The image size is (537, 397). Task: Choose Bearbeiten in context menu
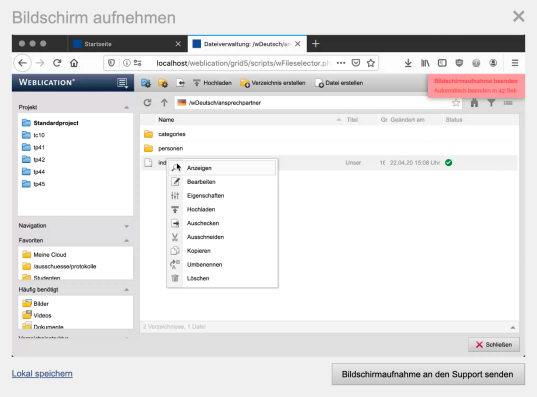222,182
